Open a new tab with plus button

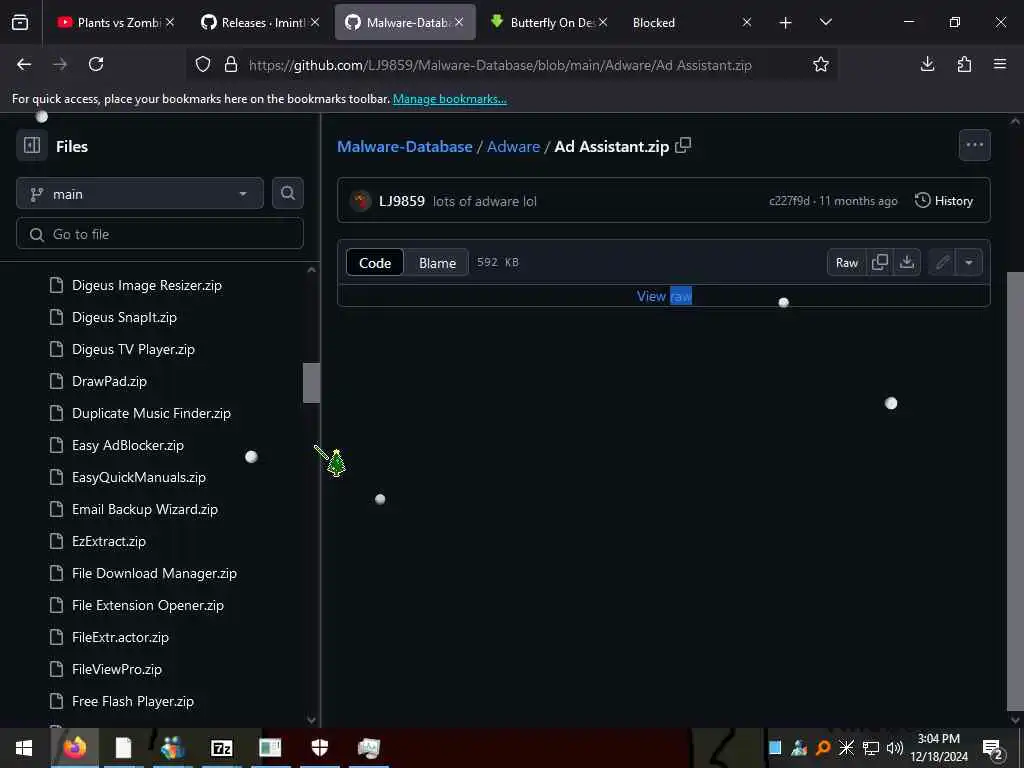point(786,23)
